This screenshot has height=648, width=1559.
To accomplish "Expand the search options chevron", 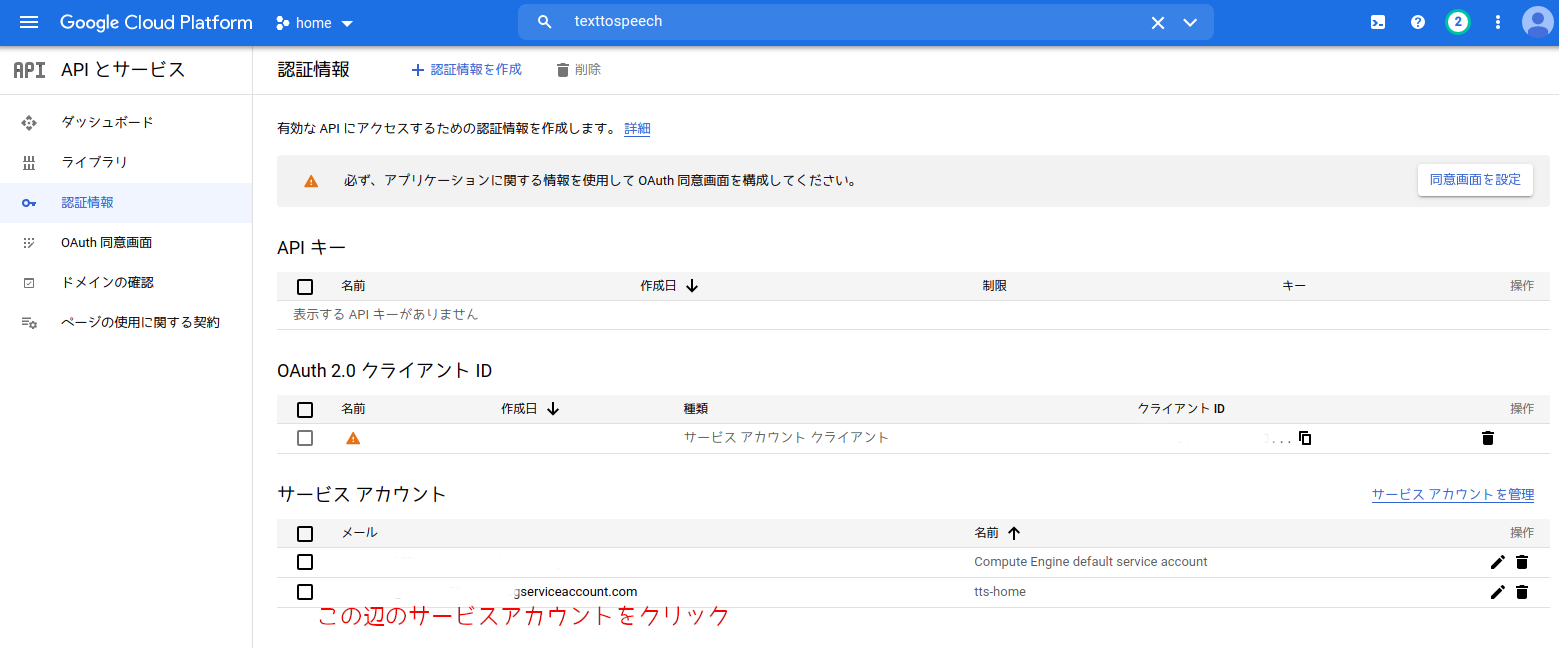I will point(1190,21).
